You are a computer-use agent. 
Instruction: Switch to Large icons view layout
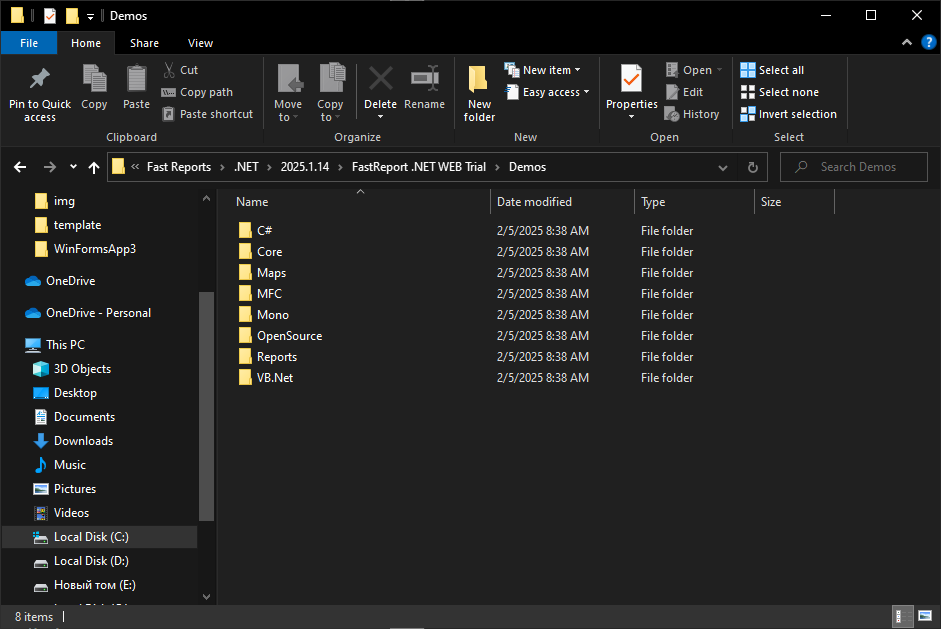925,616
